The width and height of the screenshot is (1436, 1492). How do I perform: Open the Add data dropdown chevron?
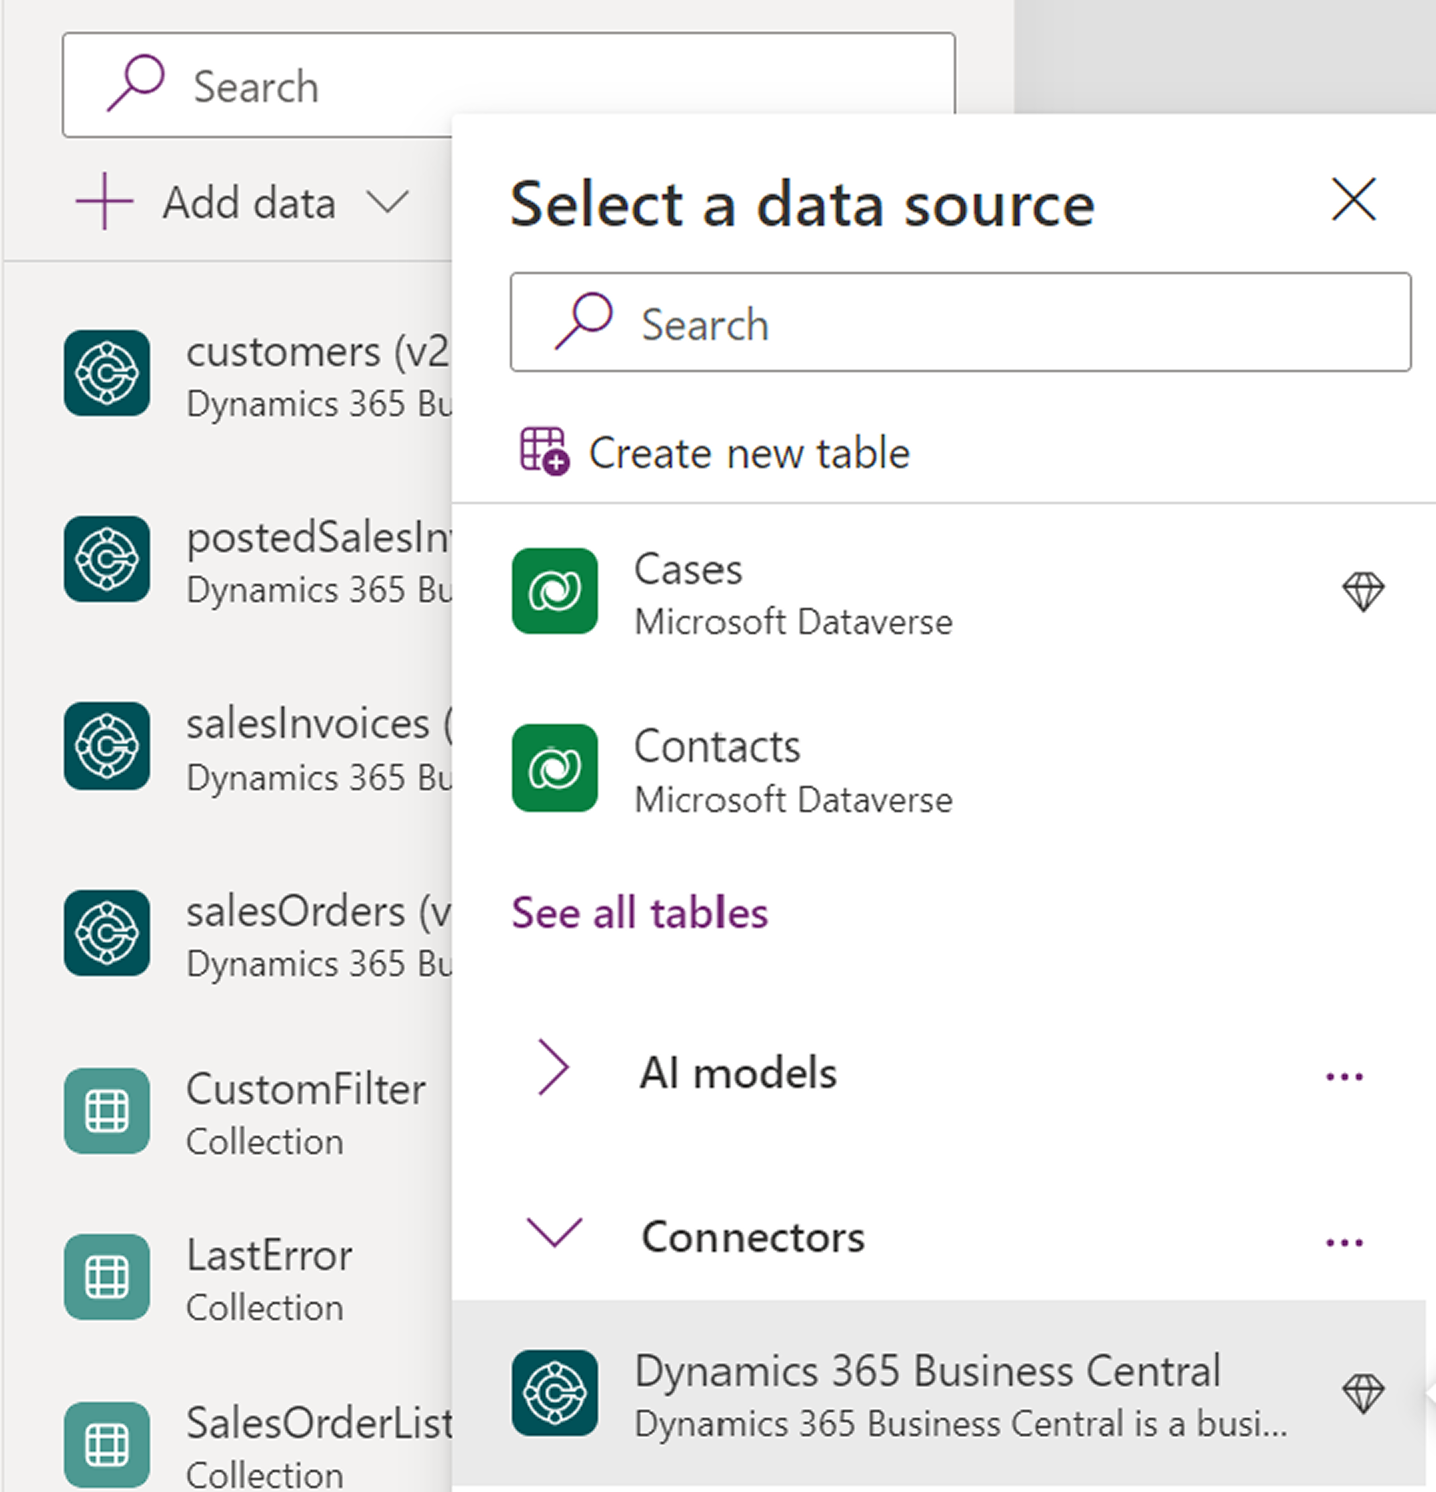(x=387, y=202)
